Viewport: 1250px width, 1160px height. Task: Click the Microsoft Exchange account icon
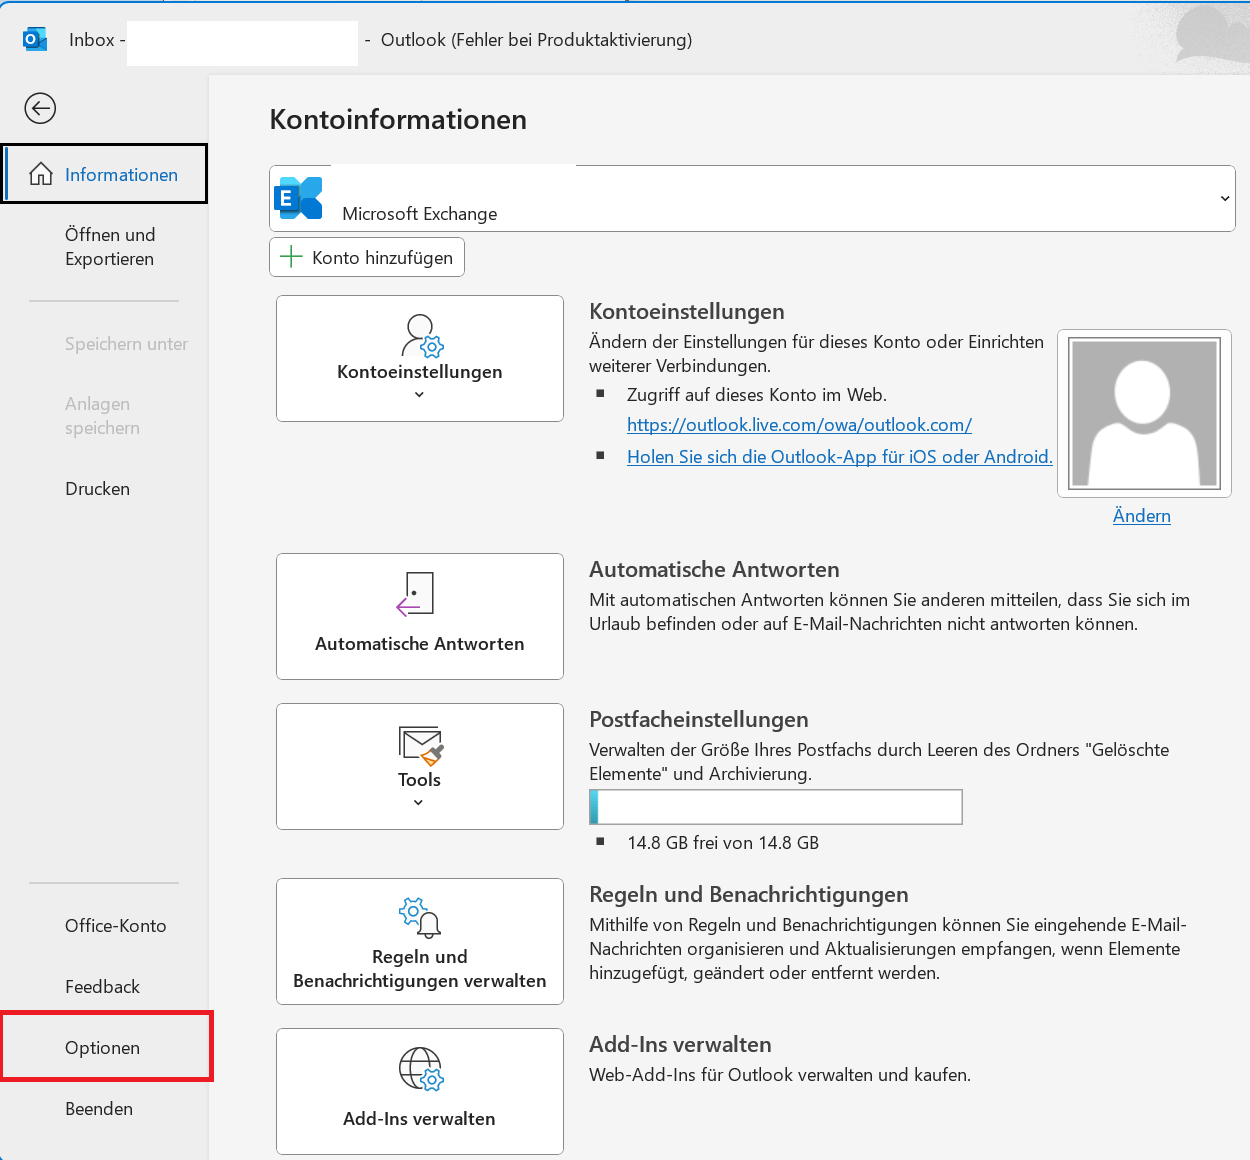pos(298,198)
